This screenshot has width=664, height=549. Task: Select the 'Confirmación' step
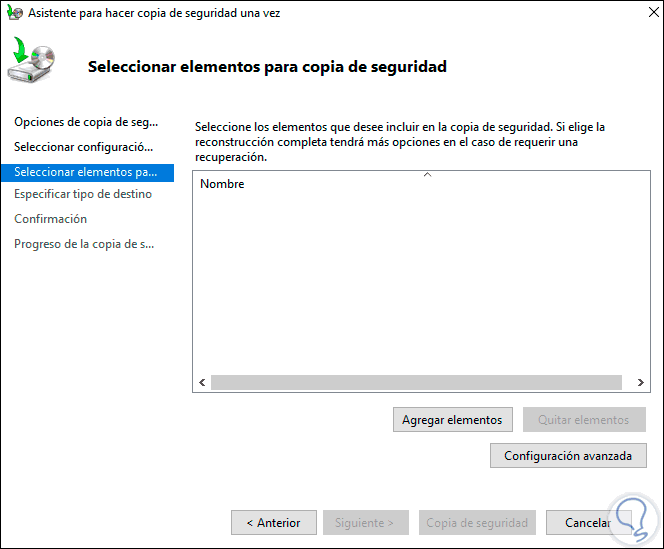point(50,219)
